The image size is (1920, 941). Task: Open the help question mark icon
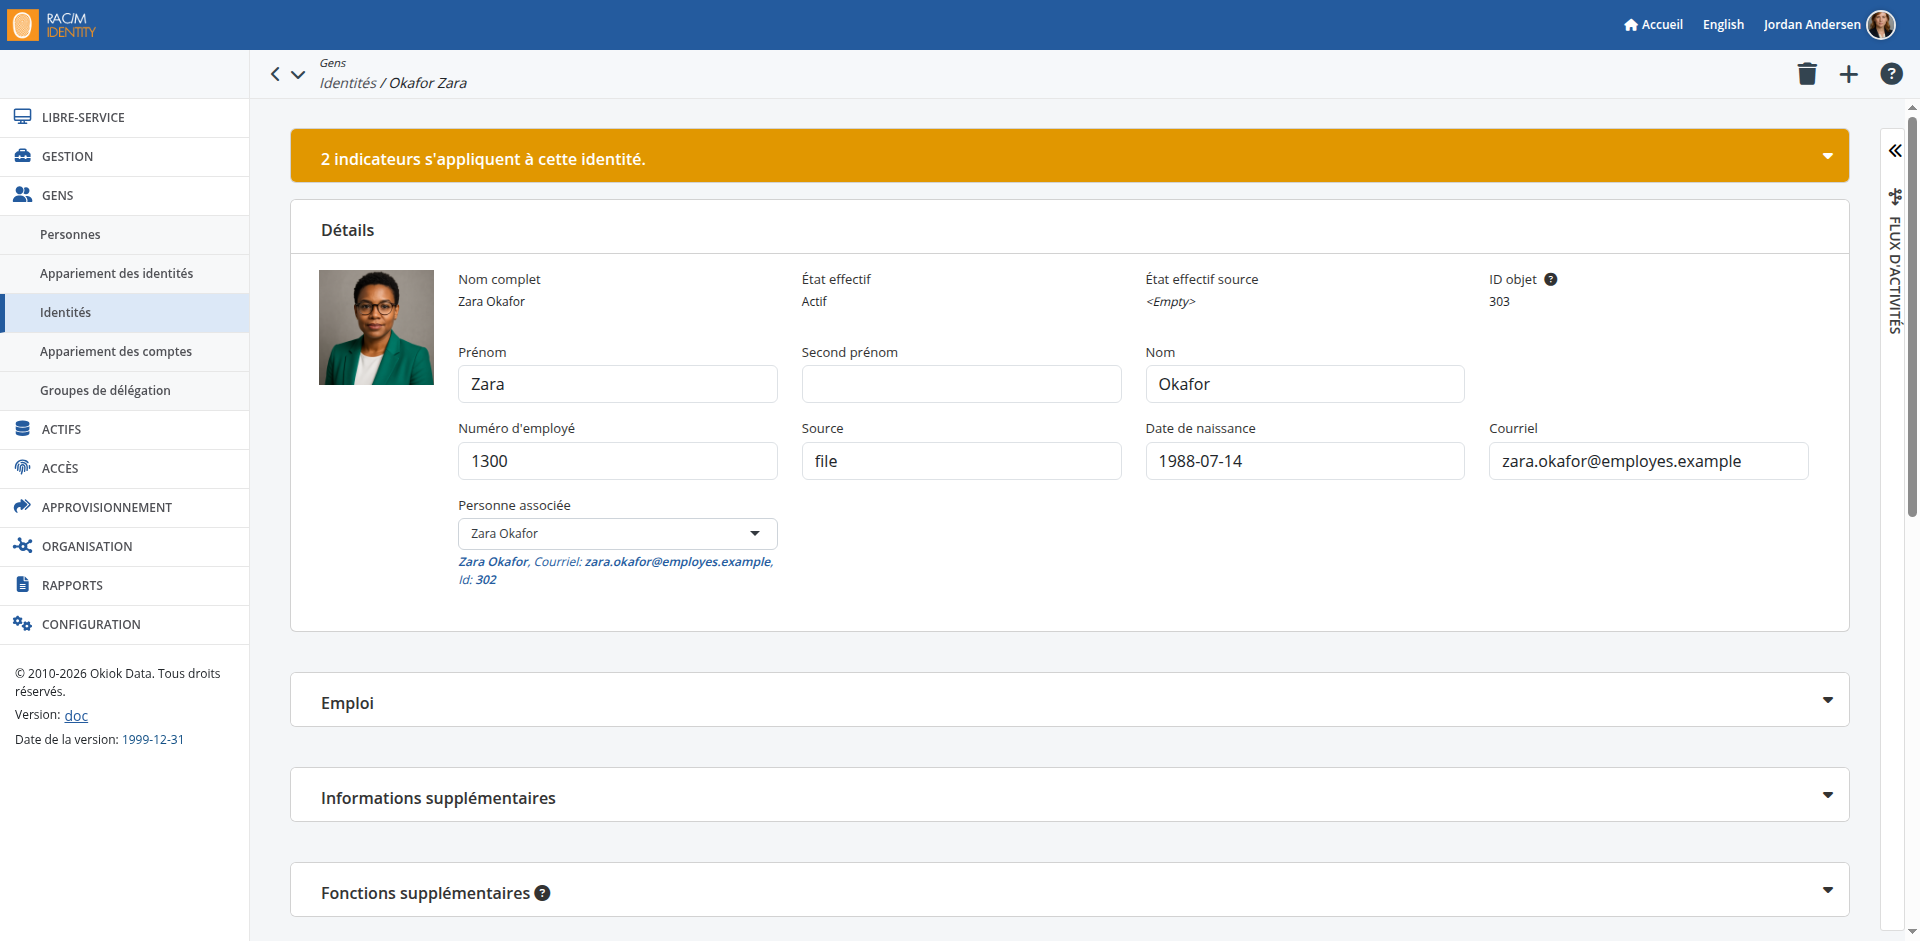point(1891,74)
